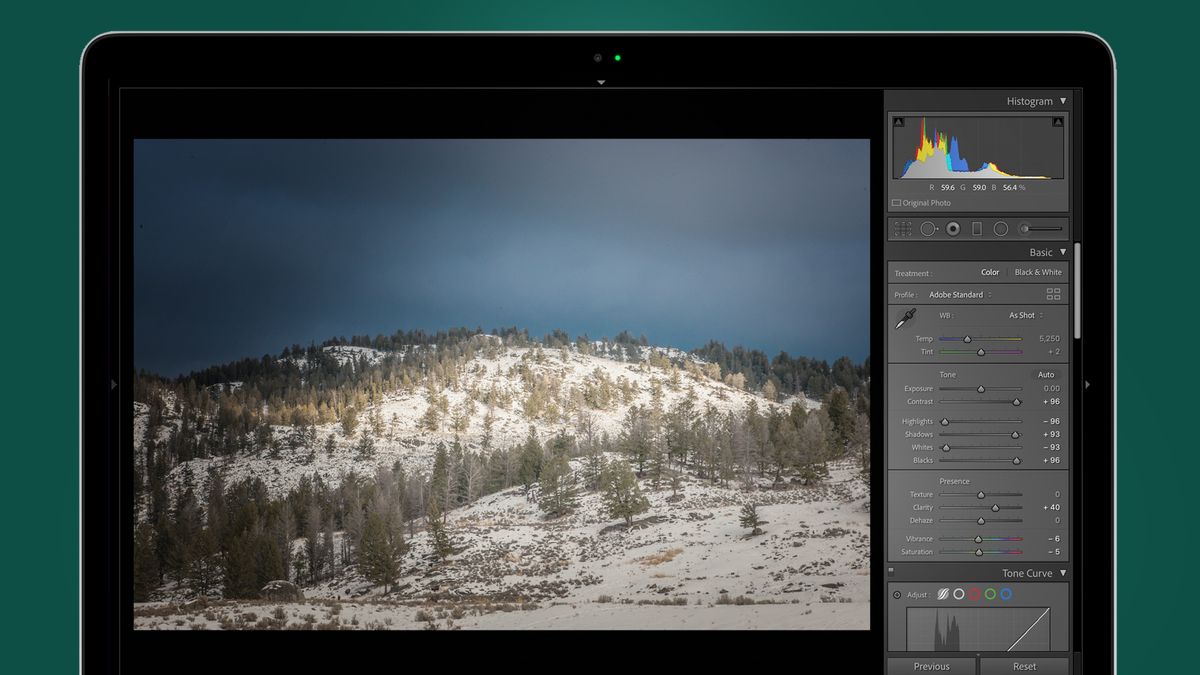The height and width of the screenshot is (675, 1200).
Task: Open the Profile Browser grid icon
Action: (x=1052, y=294)
